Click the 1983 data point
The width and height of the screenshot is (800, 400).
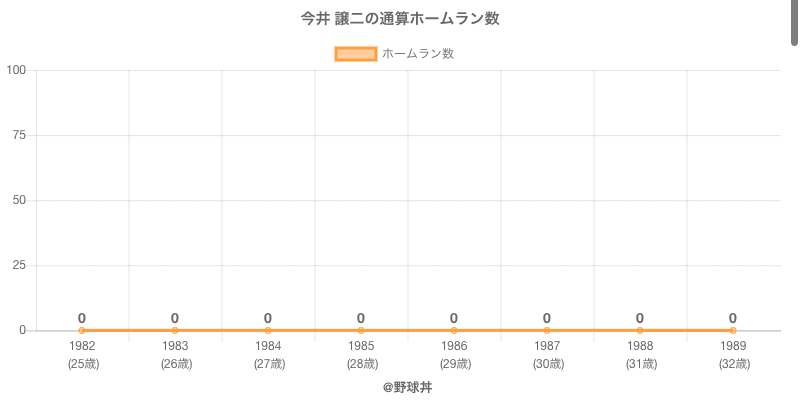pyautogui.click(x=175, y=330)
